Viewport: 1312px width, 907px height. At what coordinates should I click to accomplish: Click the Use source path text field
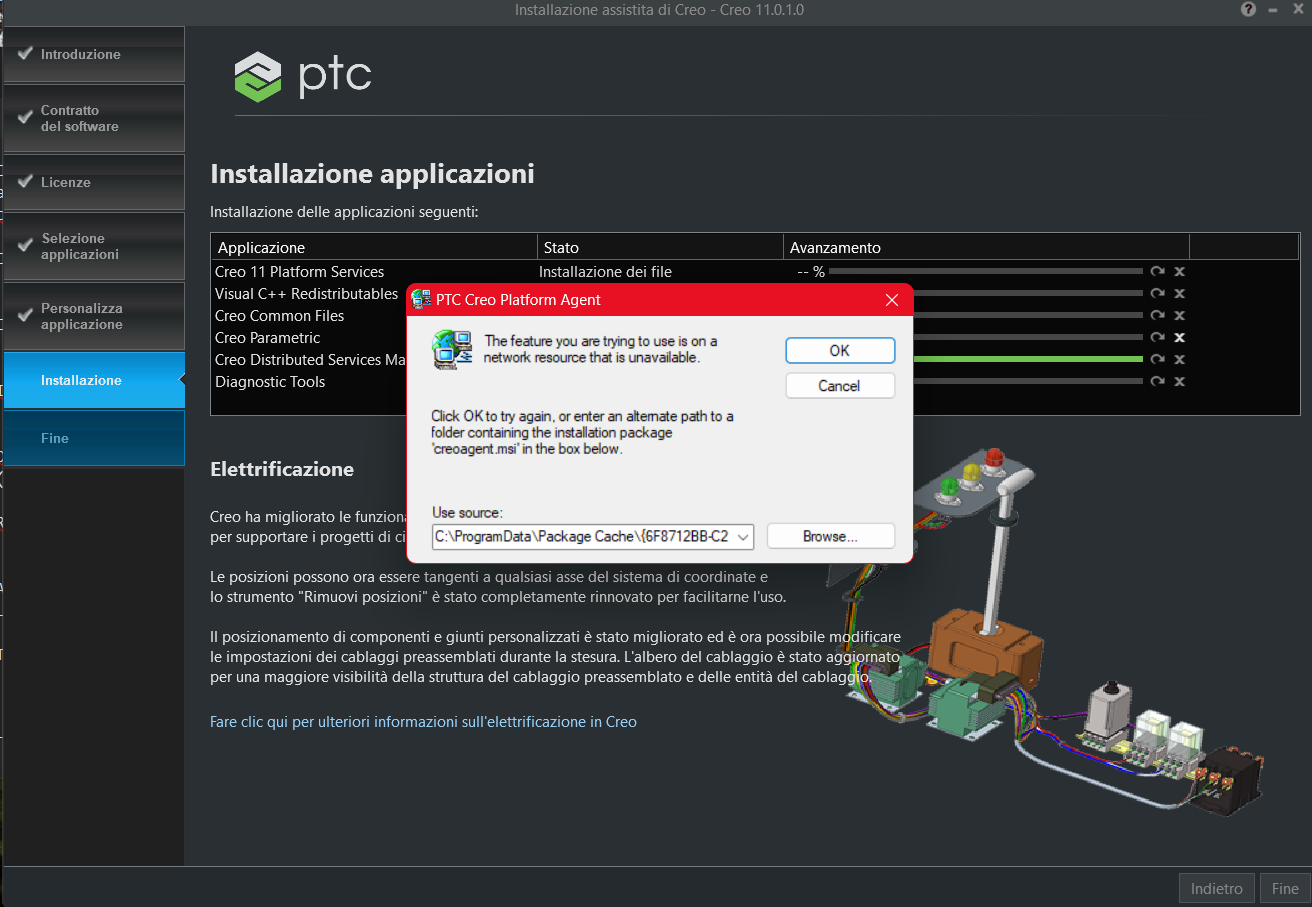[583, 537]
